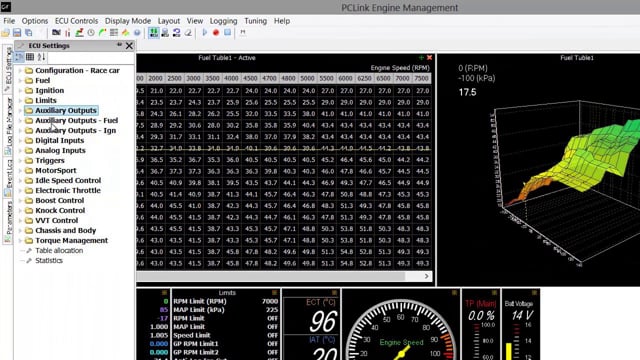
Task: Click the black ECU device toolbar icon
Action: click(x=56, y=33)
